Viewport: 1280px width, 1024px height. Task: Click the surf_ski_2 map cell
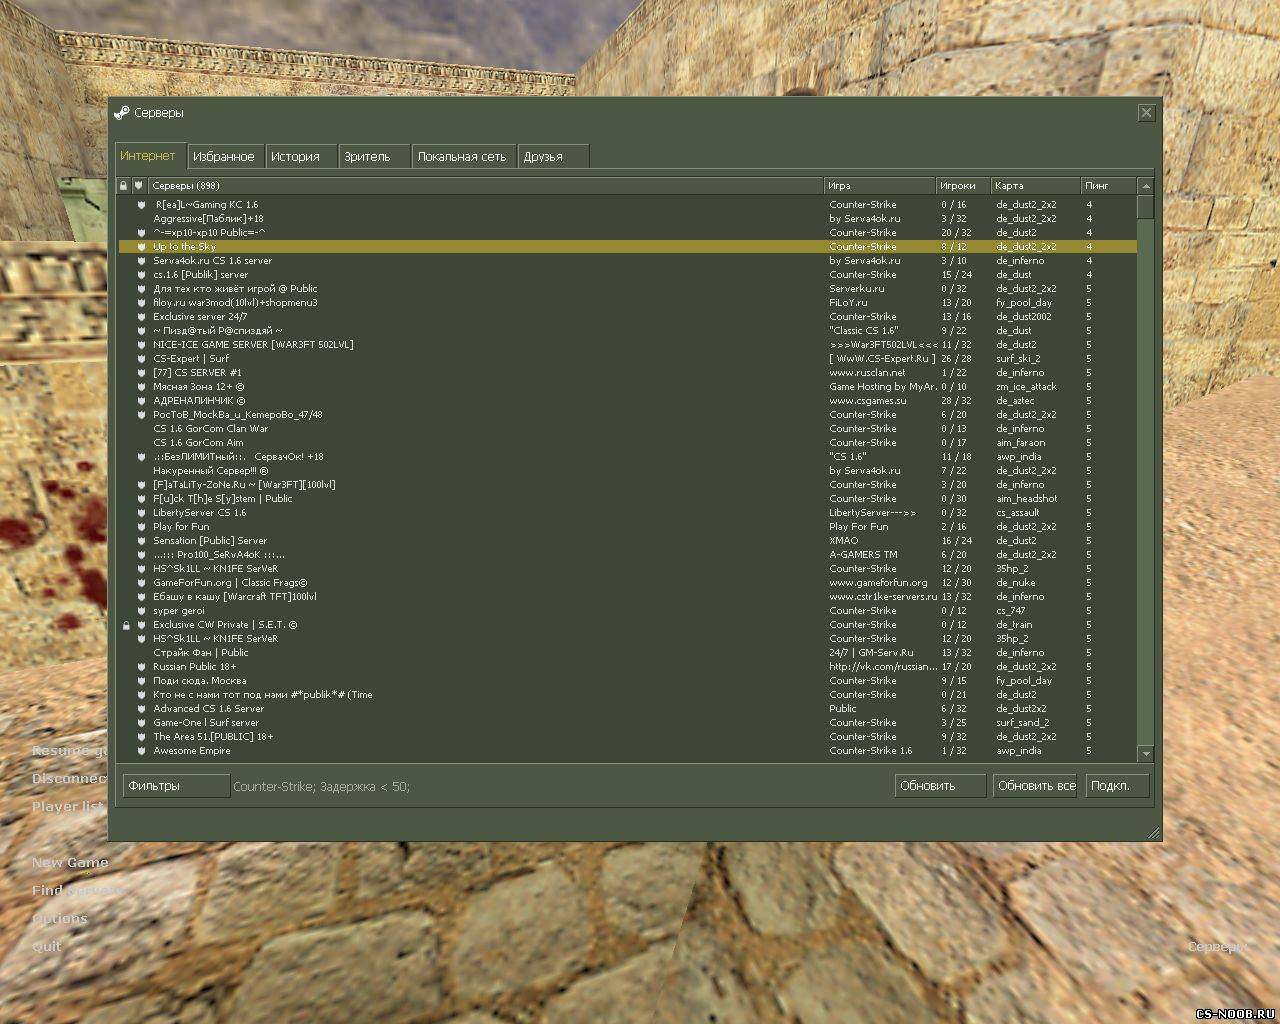[x=1018, y=359]
